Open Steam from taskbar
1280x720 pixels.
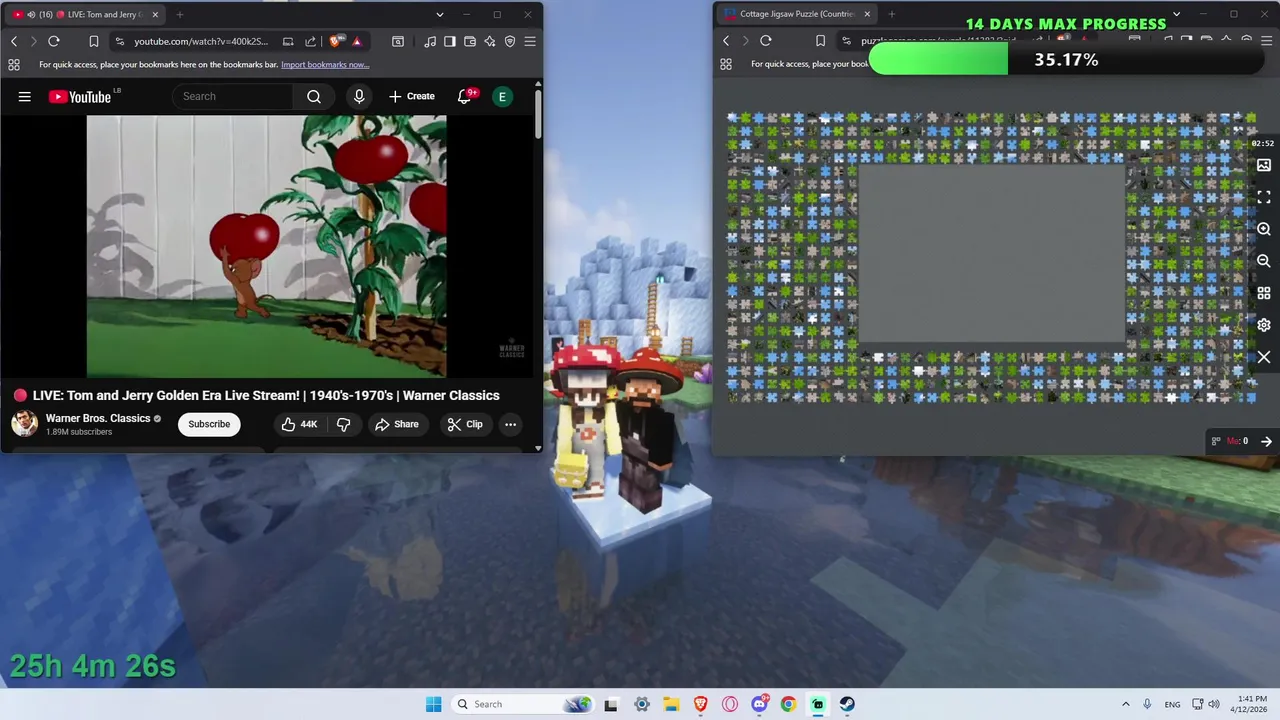click(x=847, y=704)
